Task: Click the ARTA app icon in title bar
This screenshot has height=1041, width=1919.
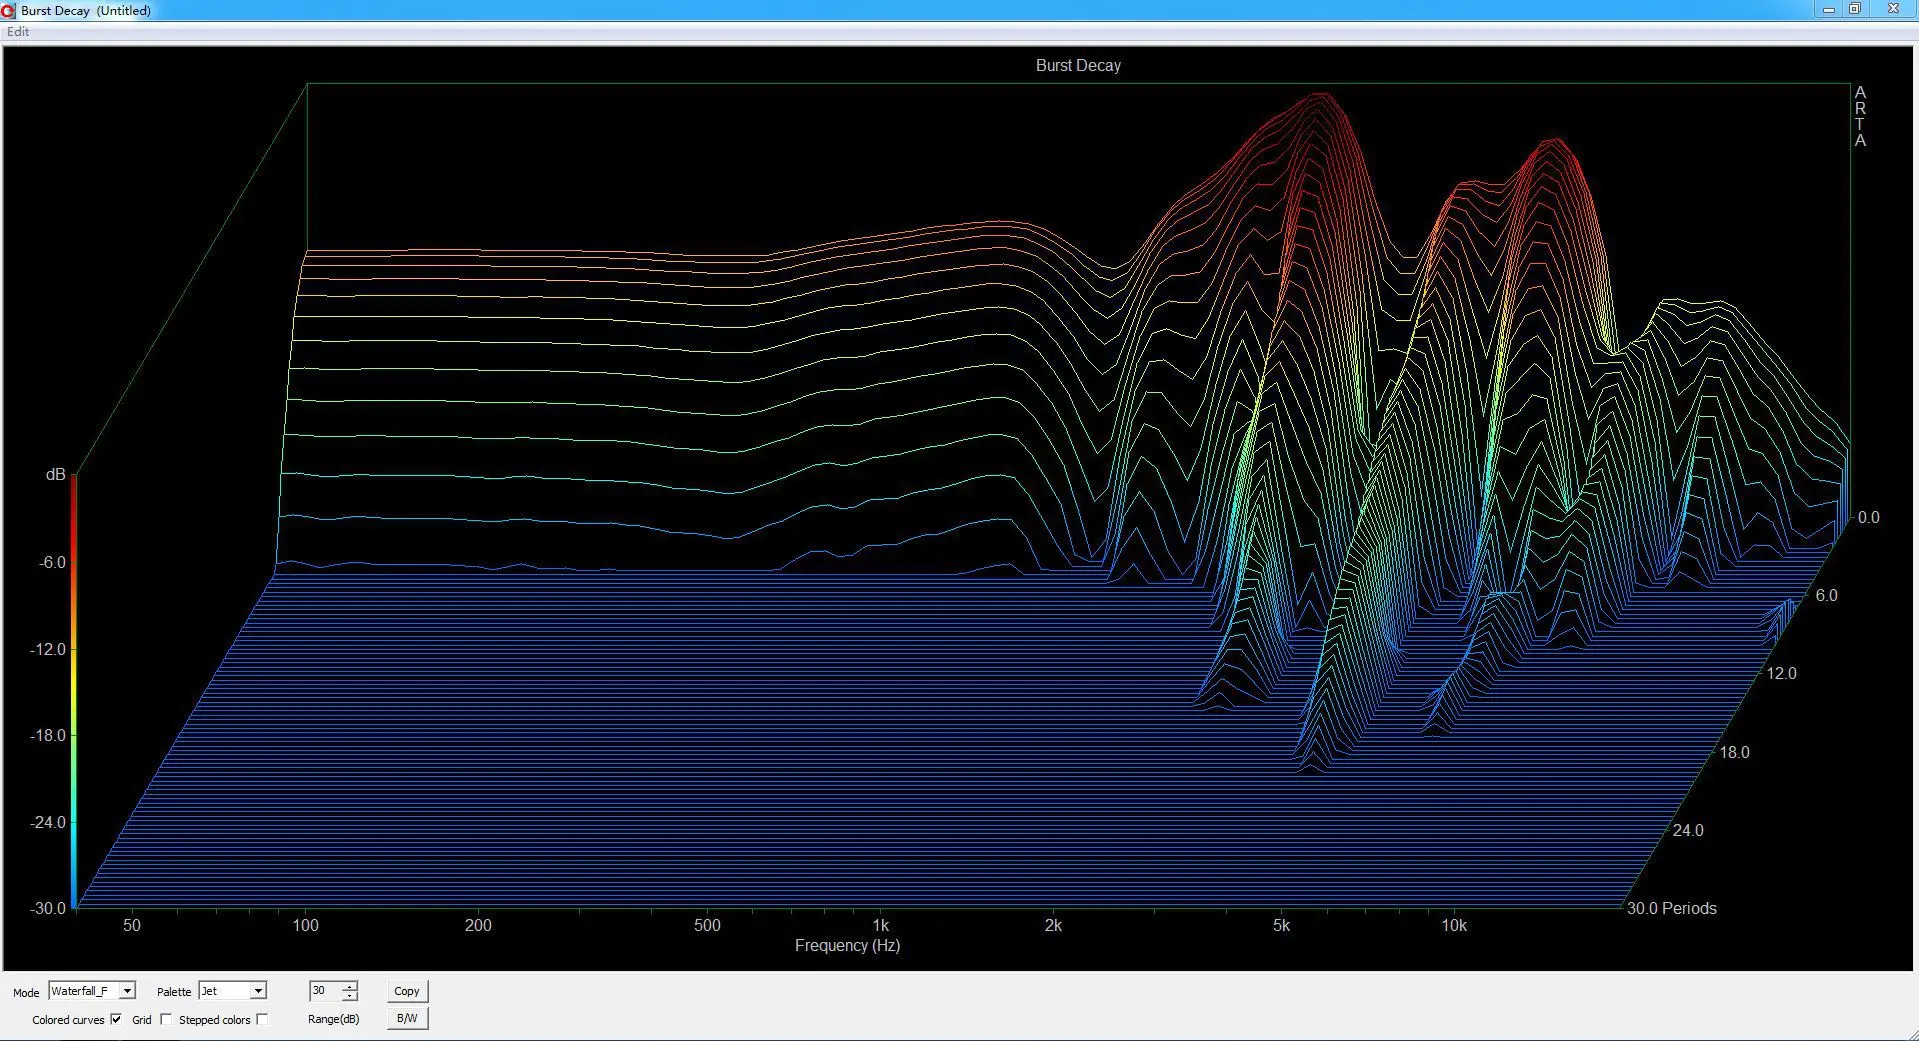Action: tap(9, 10)
